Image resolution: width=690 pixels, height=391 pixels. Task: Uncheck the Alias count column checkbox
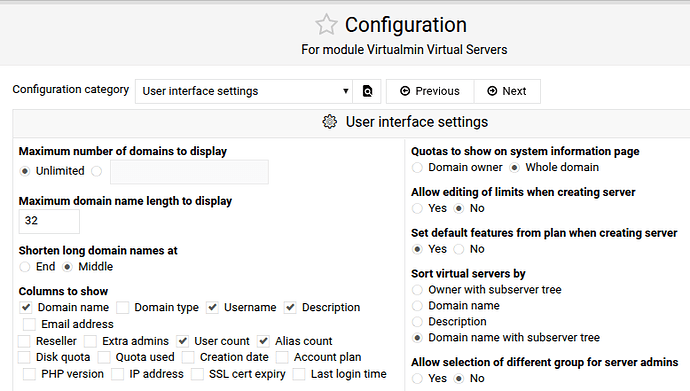click(264, 341)
